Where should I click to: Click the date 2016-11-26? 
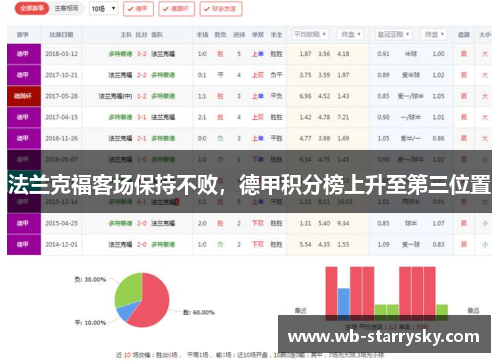point(61,138)
